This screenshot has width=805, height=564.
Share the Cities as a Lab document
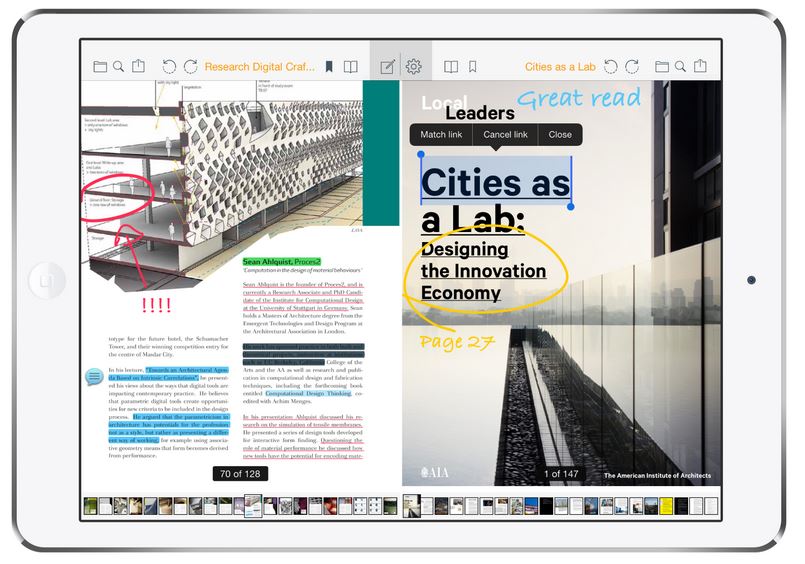pos(700,66)
